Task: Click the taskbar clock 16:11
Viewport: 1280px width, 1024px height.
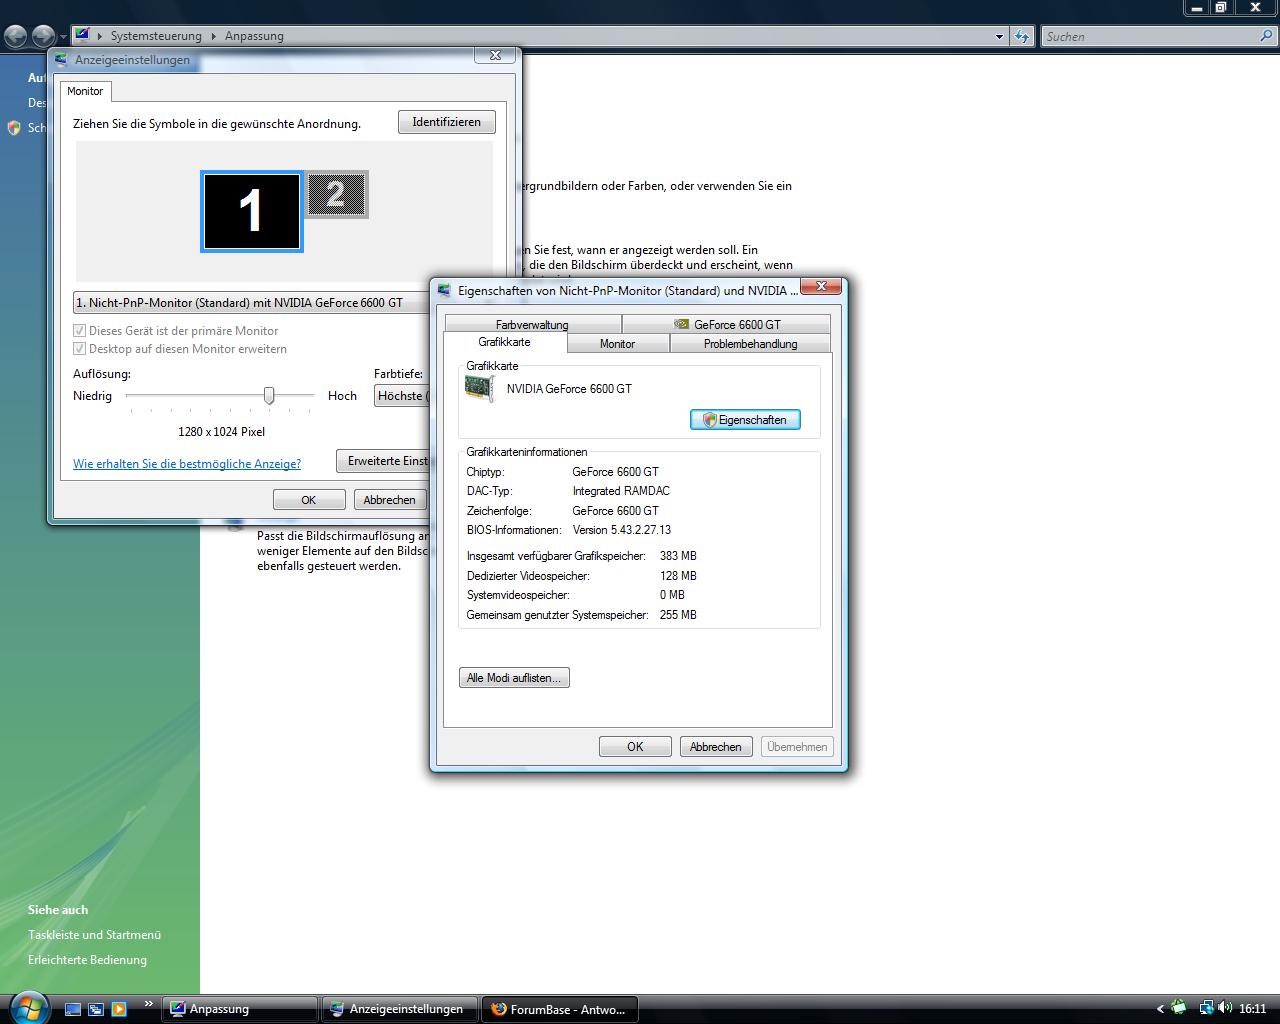Action: click(1253, 1009)
